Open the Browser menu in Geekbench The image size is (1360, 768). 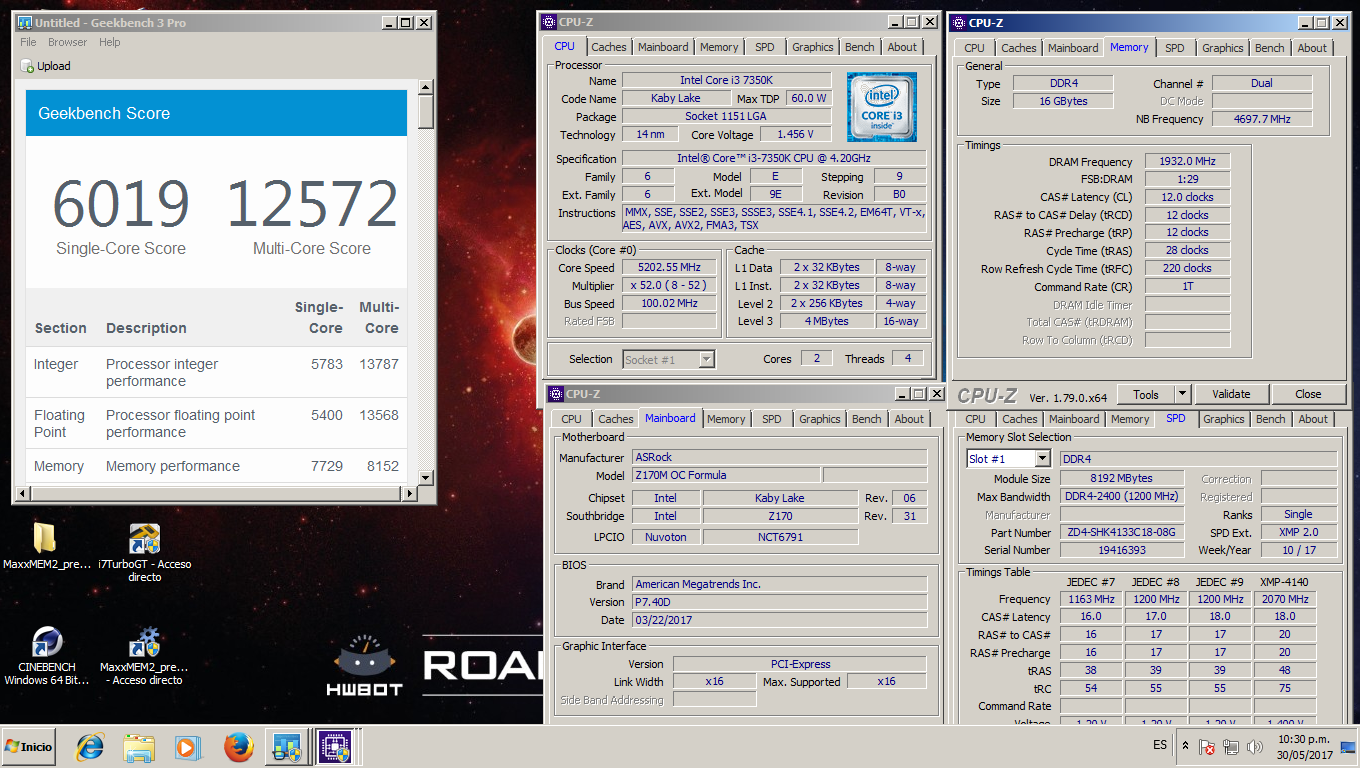tap(68, 42)
